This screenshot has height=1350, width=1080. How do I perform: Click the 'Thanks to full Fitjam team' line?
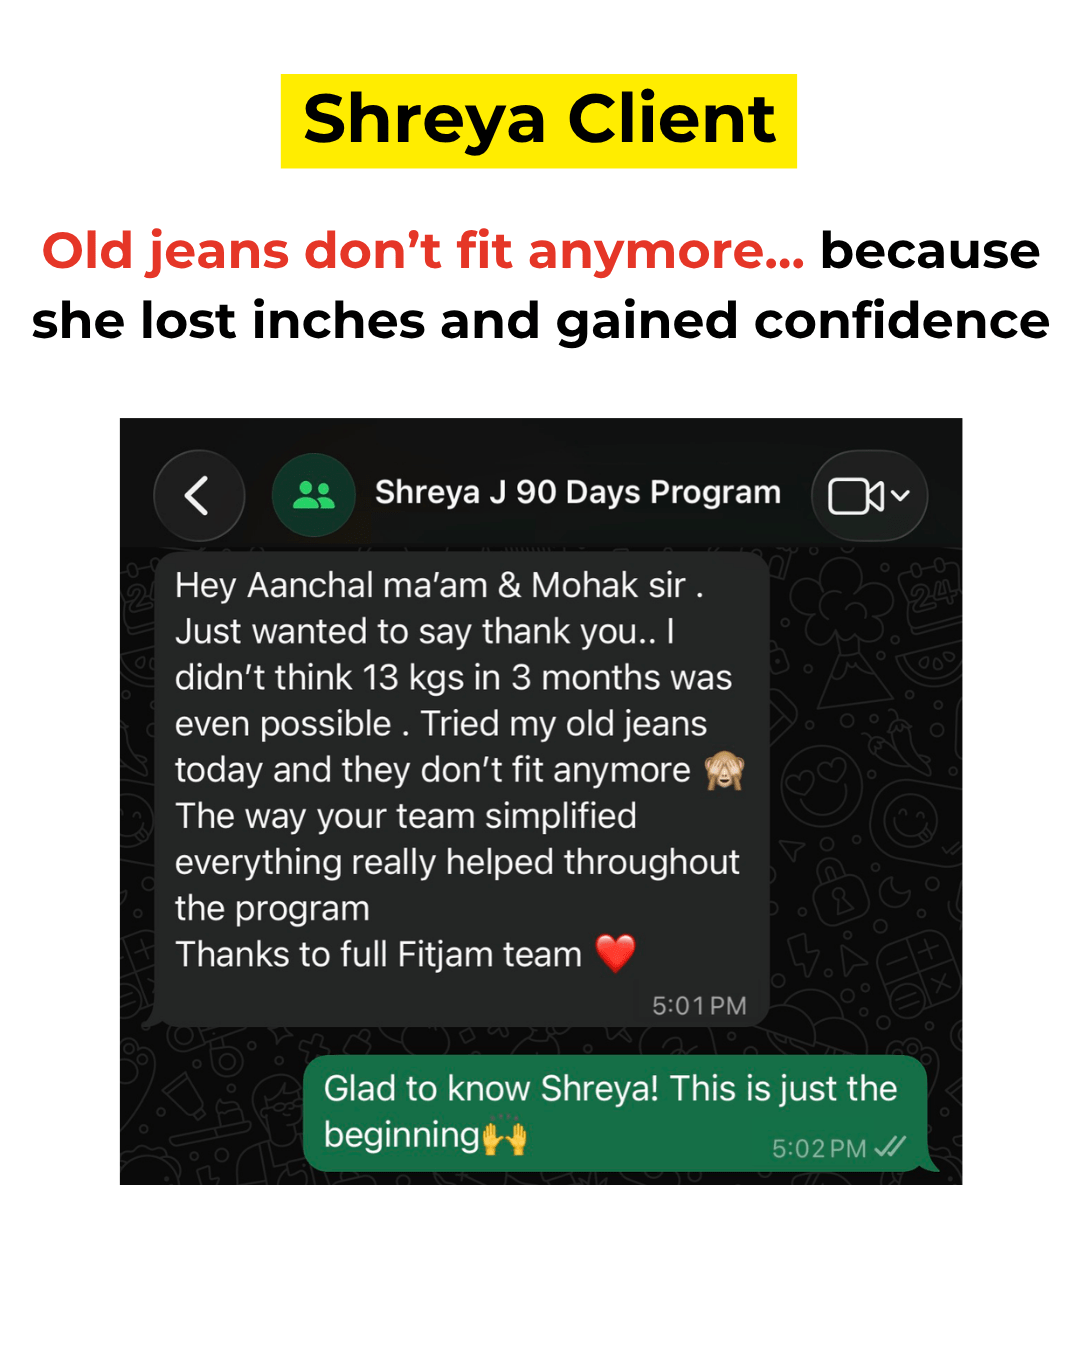tap(379, 955)
